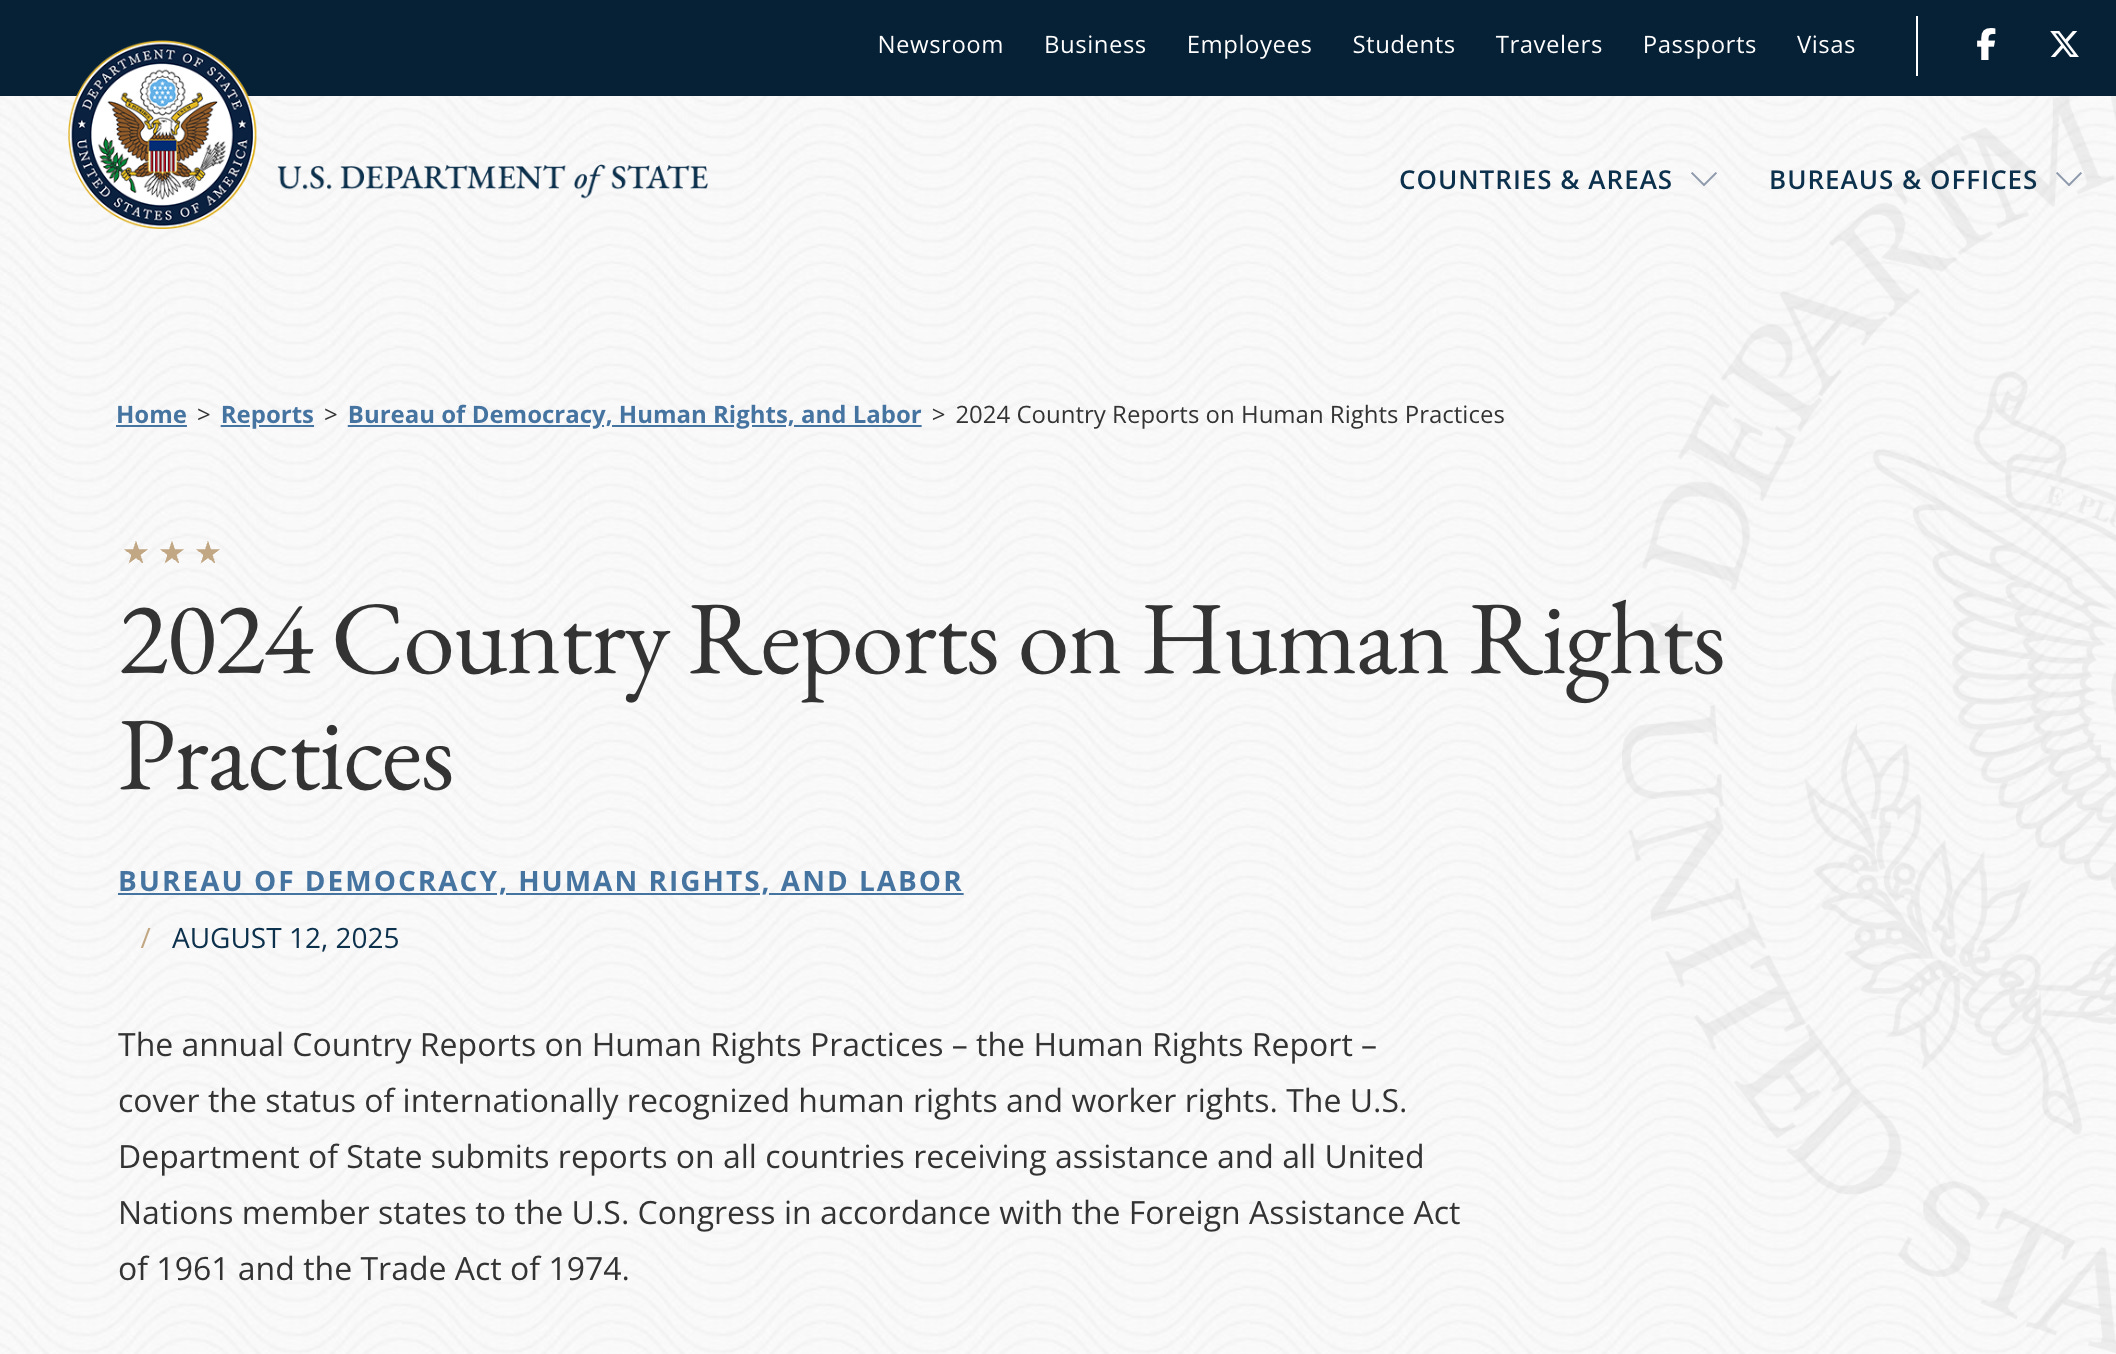Go to the Visas page
The image size is (2116, 1354).
[x=1825, y=45]
